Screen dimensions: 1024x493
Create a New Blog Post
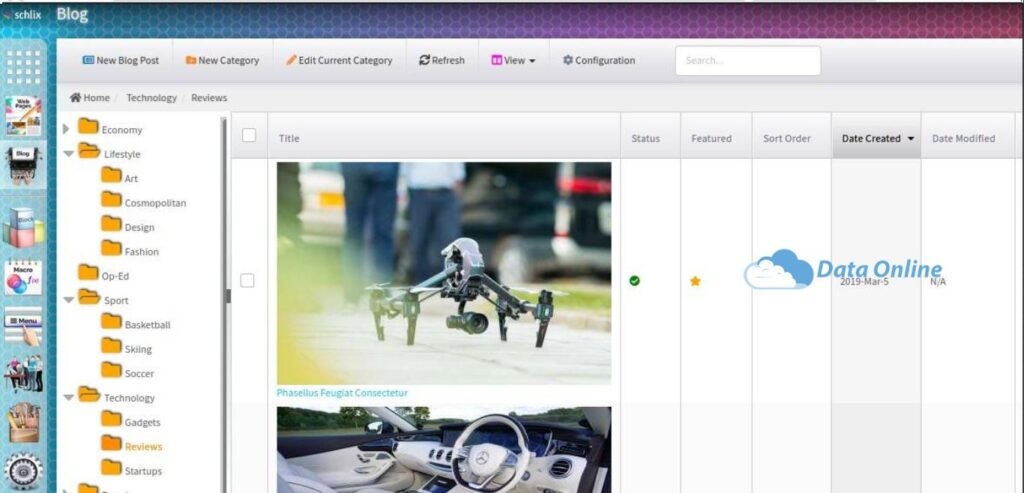(121, 60)
